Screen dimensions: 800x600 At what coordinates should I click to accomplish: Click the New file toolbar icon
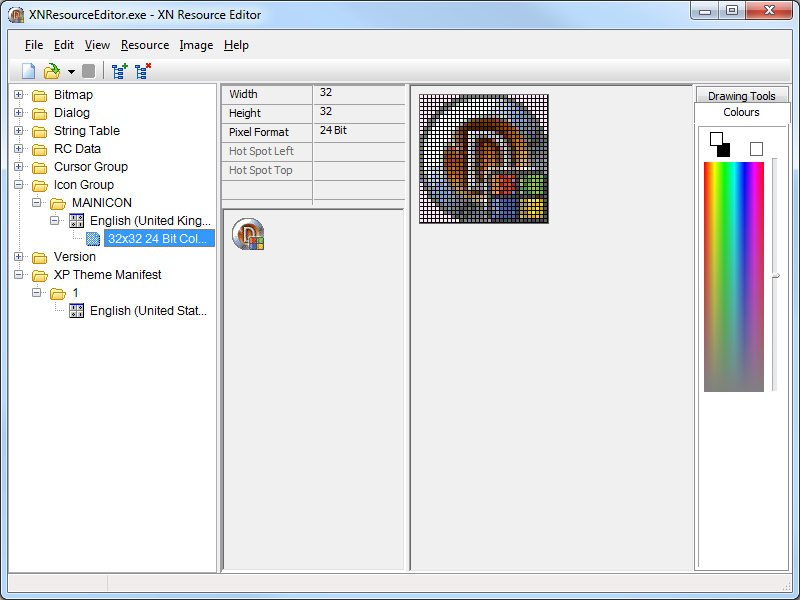(x=28, y=71)
